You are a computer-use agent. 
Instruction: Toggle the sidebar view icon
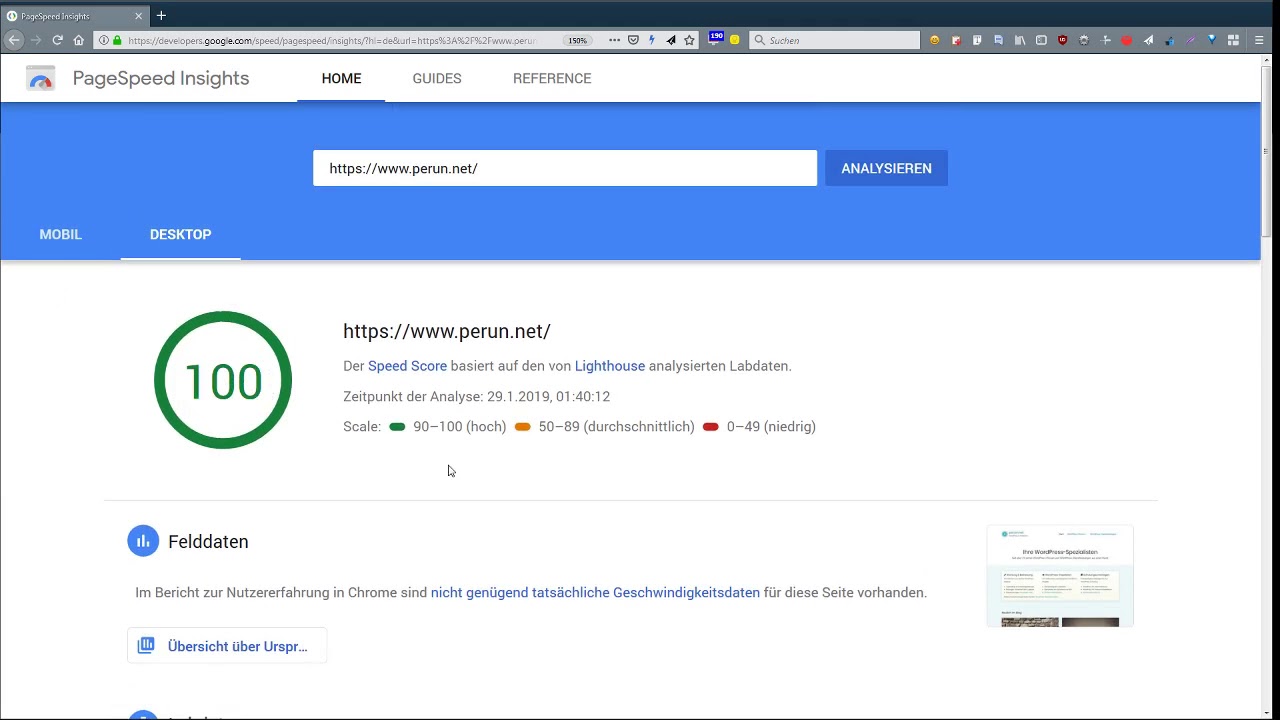[x=1041, y=40]
